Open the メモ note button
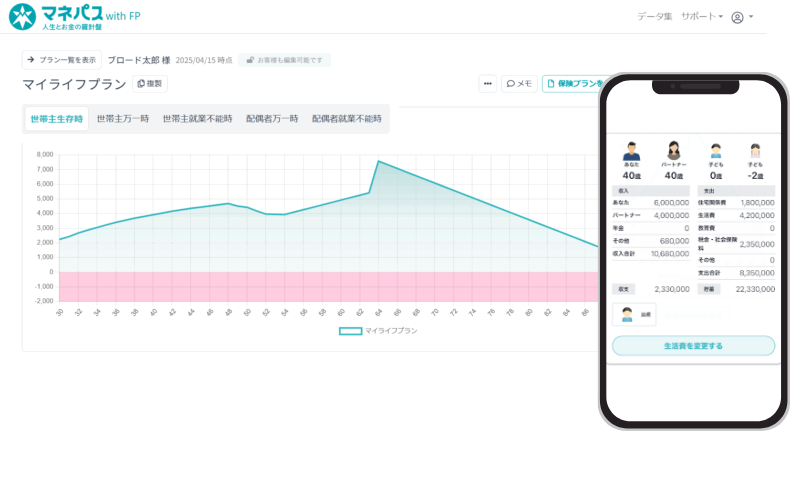This screenshot has width=790, height=477. (519, 84)
